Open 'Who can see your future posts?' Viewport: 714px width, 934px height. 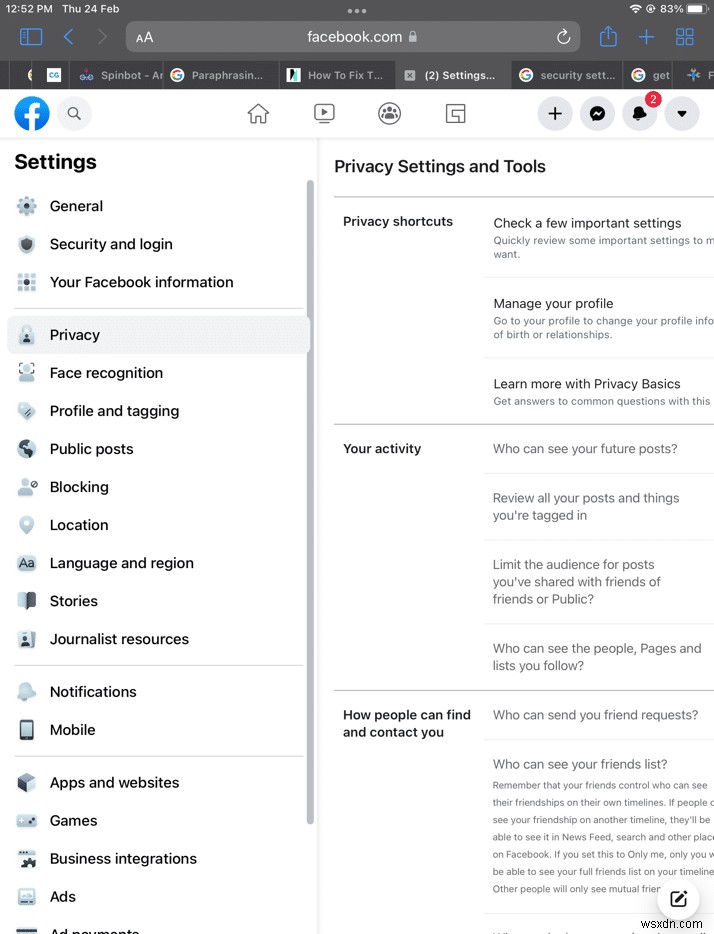[x=585, y=449]
